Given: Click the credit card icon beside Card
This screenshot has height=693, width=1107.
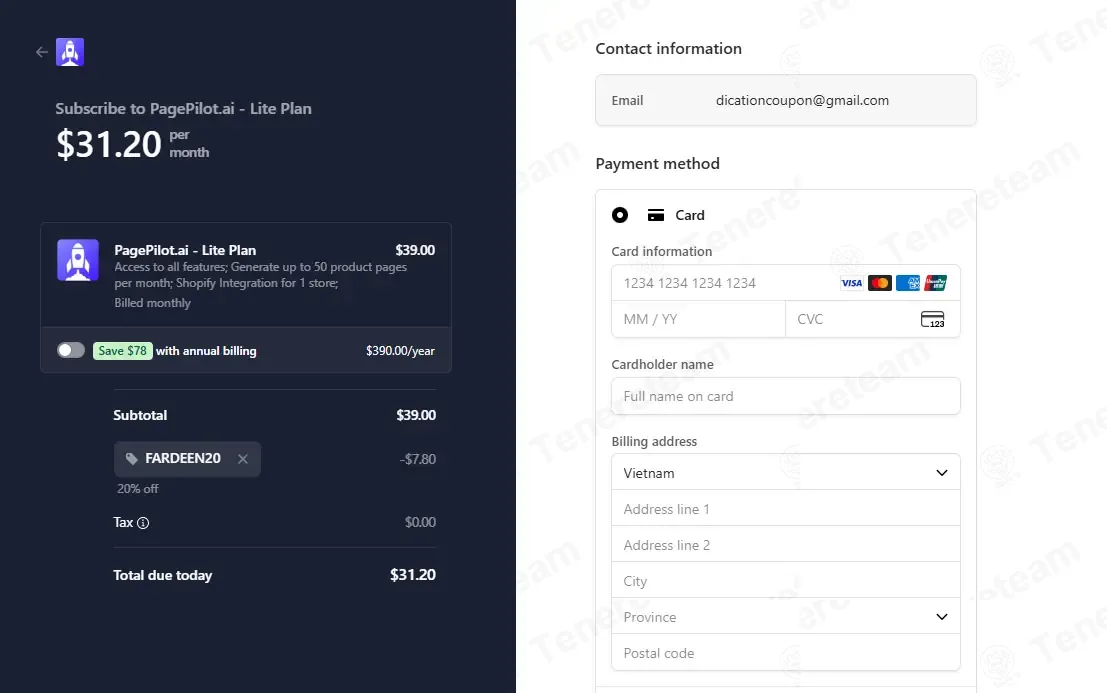Looking at the screenshot, I should tap(656, 215).
